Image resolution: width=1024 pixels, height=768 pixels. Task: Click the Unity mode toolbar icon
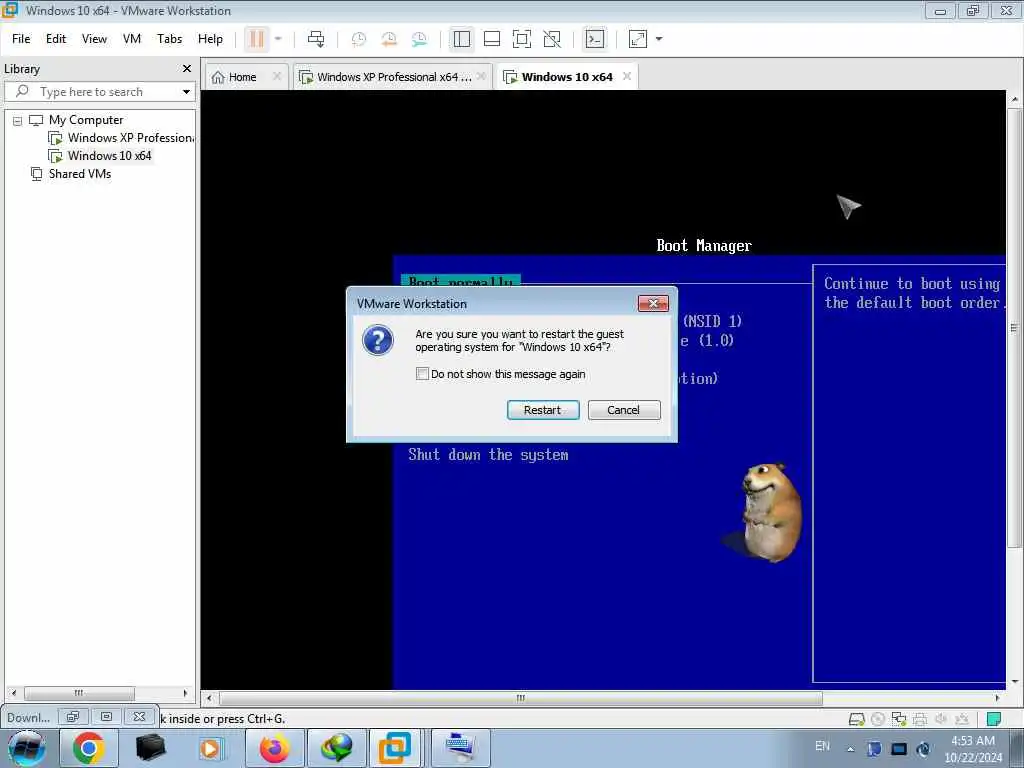tap(552, 39)
